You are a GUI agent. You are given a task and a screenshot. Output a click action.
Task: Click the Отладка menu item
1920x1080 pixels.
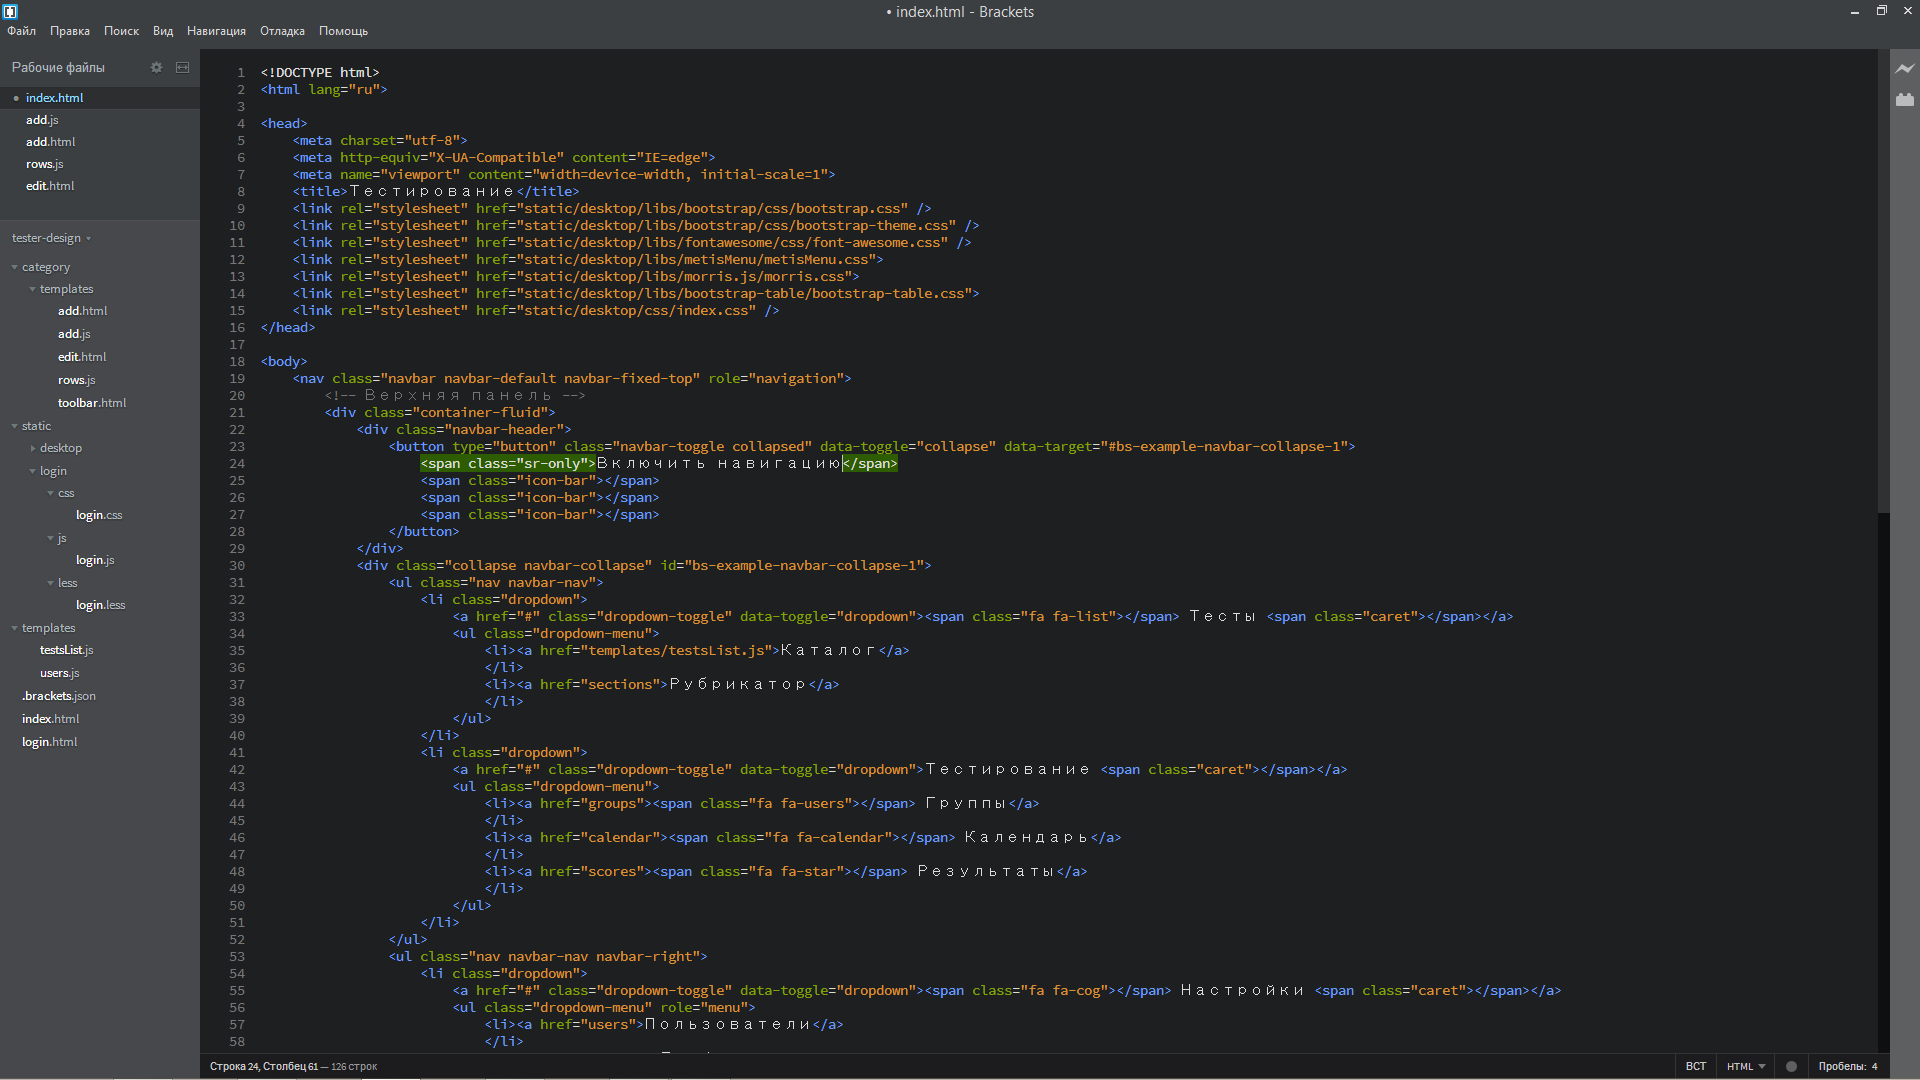point(282,30)
